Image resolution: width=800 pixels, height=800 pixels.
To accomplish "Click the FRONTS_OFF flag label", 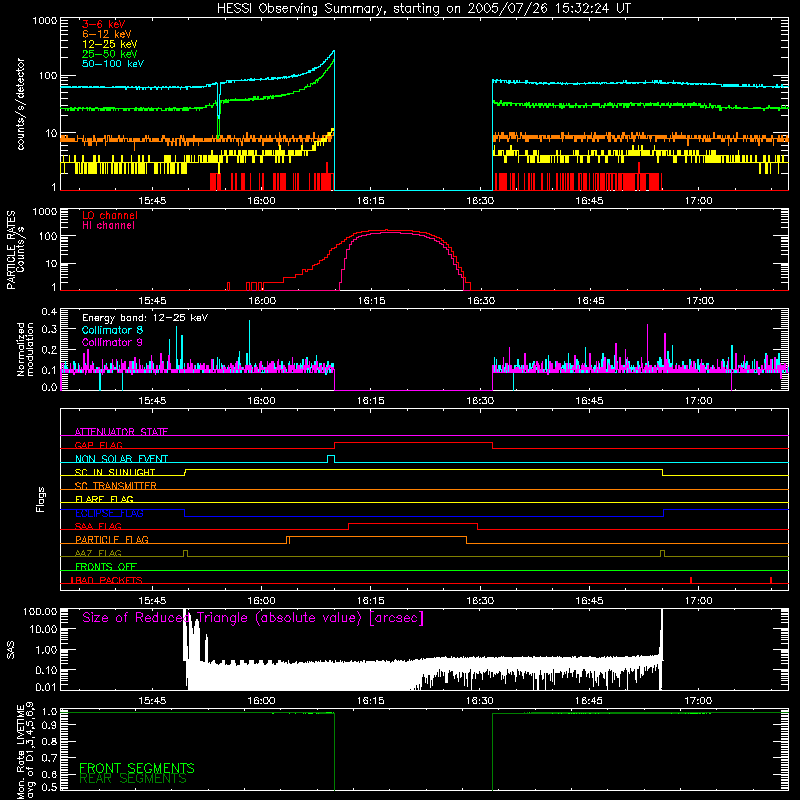I will 106,566.
